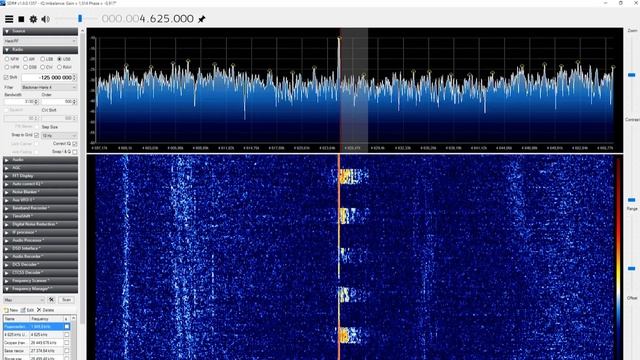Expand the CTCSS Decoder panel
Viewport: 640px width, 360px height.
40,273
